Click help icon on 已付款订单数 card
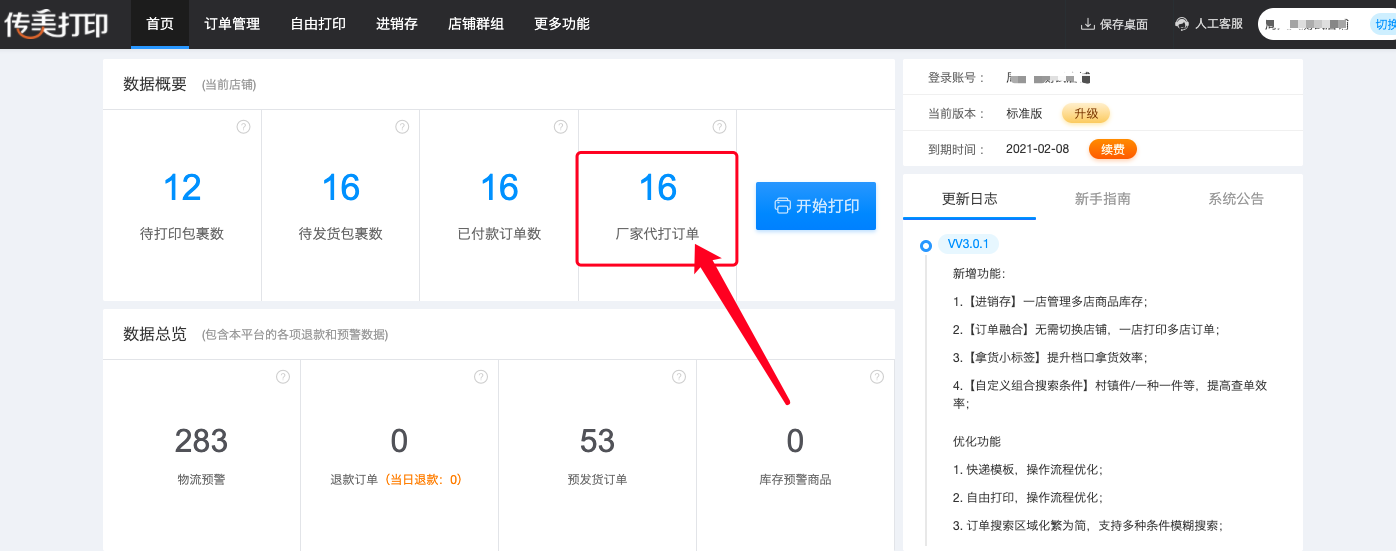 561,127
